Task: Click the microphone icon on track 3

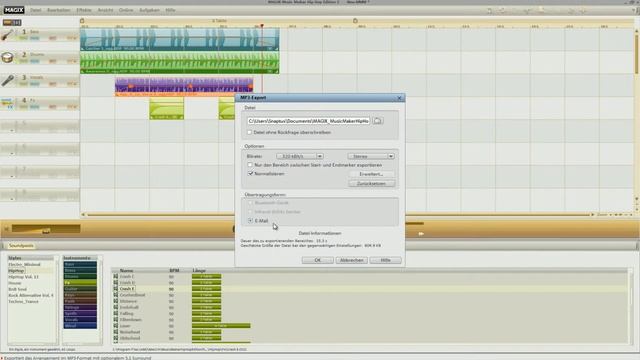Action: click(7, 80)
